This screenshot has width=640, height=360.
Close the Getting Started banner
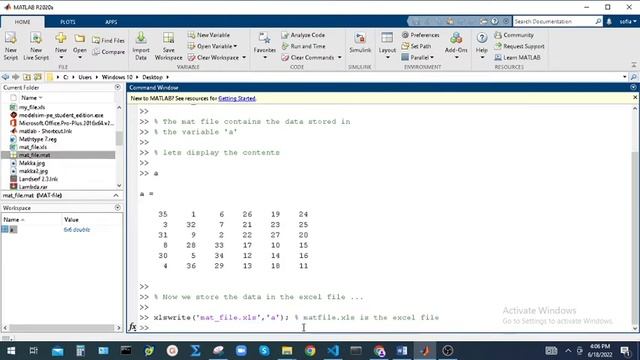click(x=635, y=98)
